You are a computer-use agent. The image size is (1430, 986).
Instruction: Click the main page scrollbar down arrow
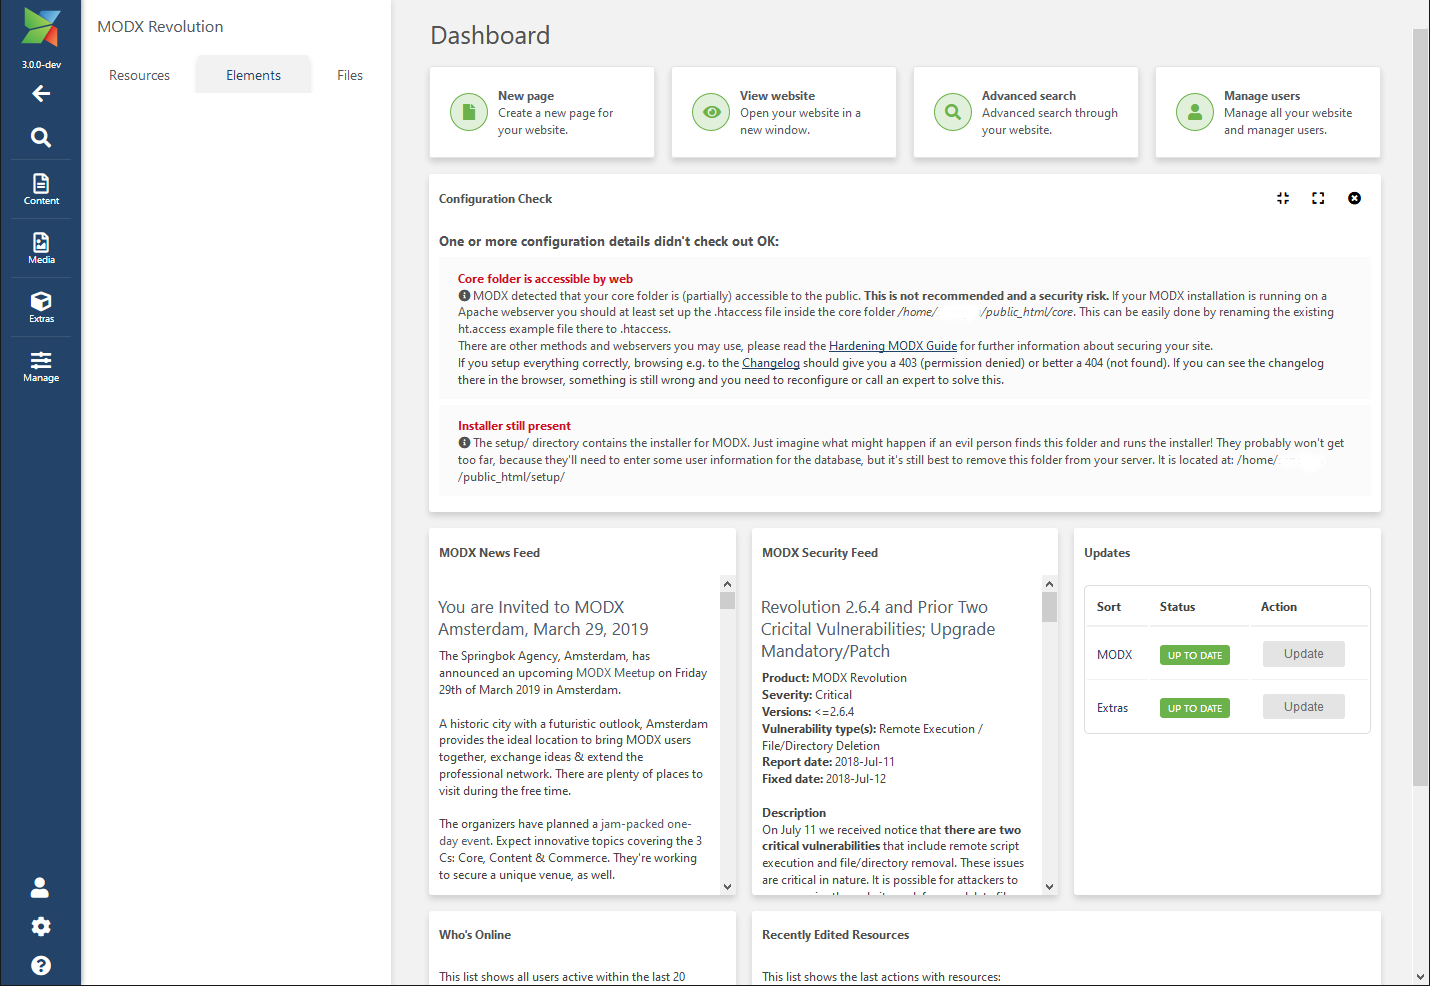coord(1421,977)
